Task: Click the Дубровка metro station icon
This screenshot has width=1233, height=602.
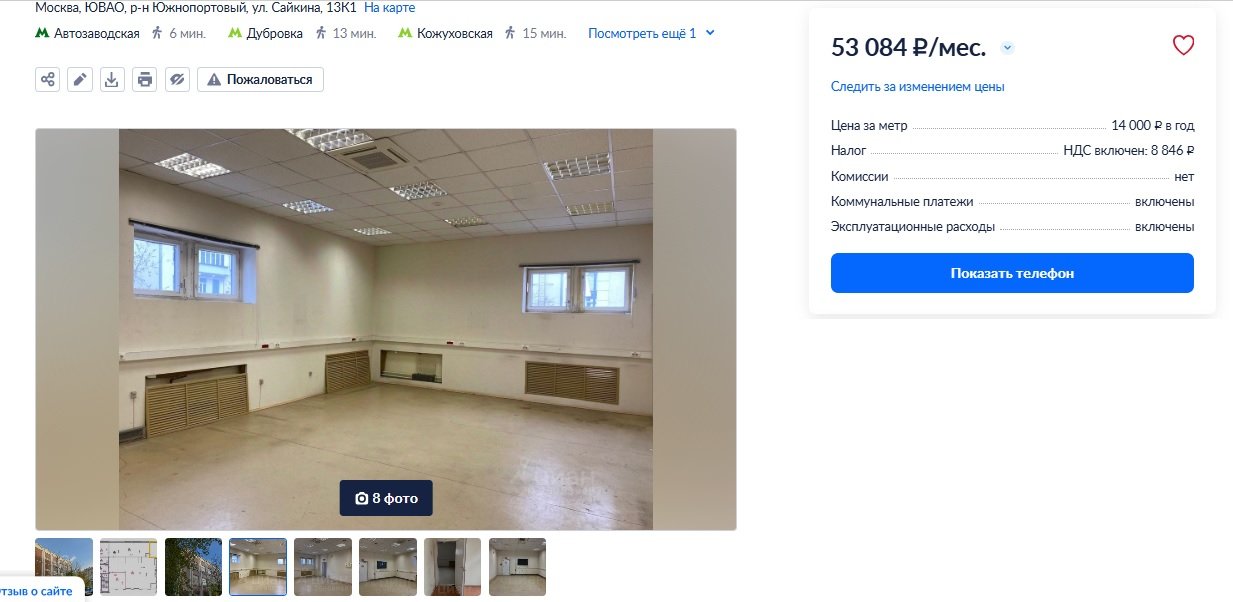Action: (235, 33)
